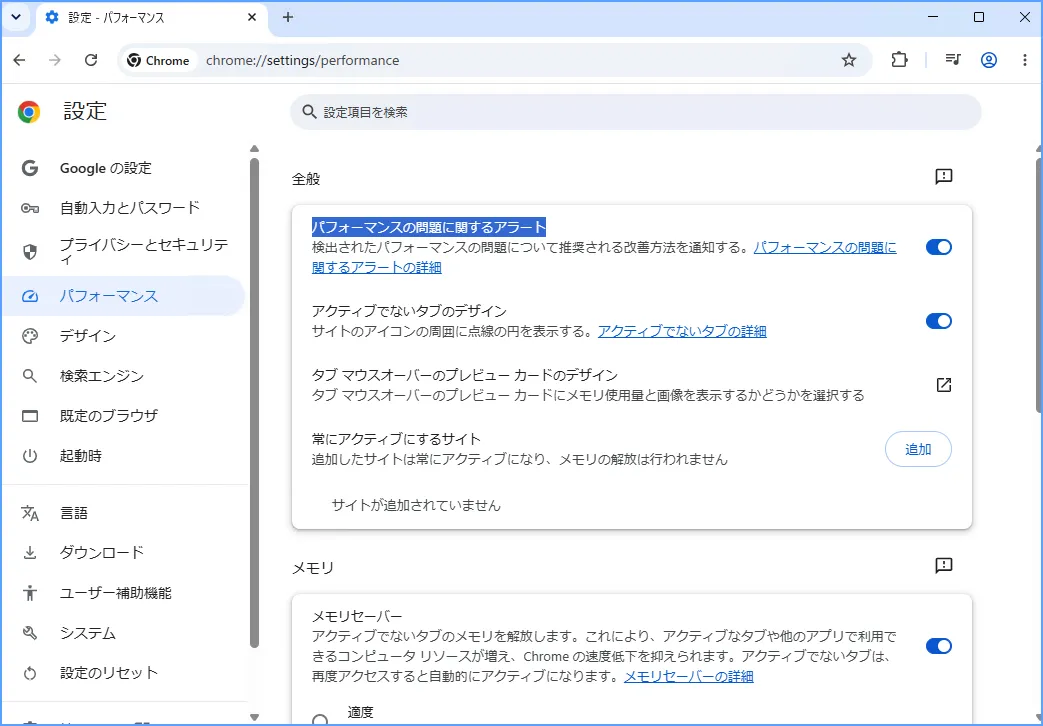This screenshot has height=726, width=1043.
Task: Open a new tab with plus button
Action: pyautogui.click(x=287, y=17)
